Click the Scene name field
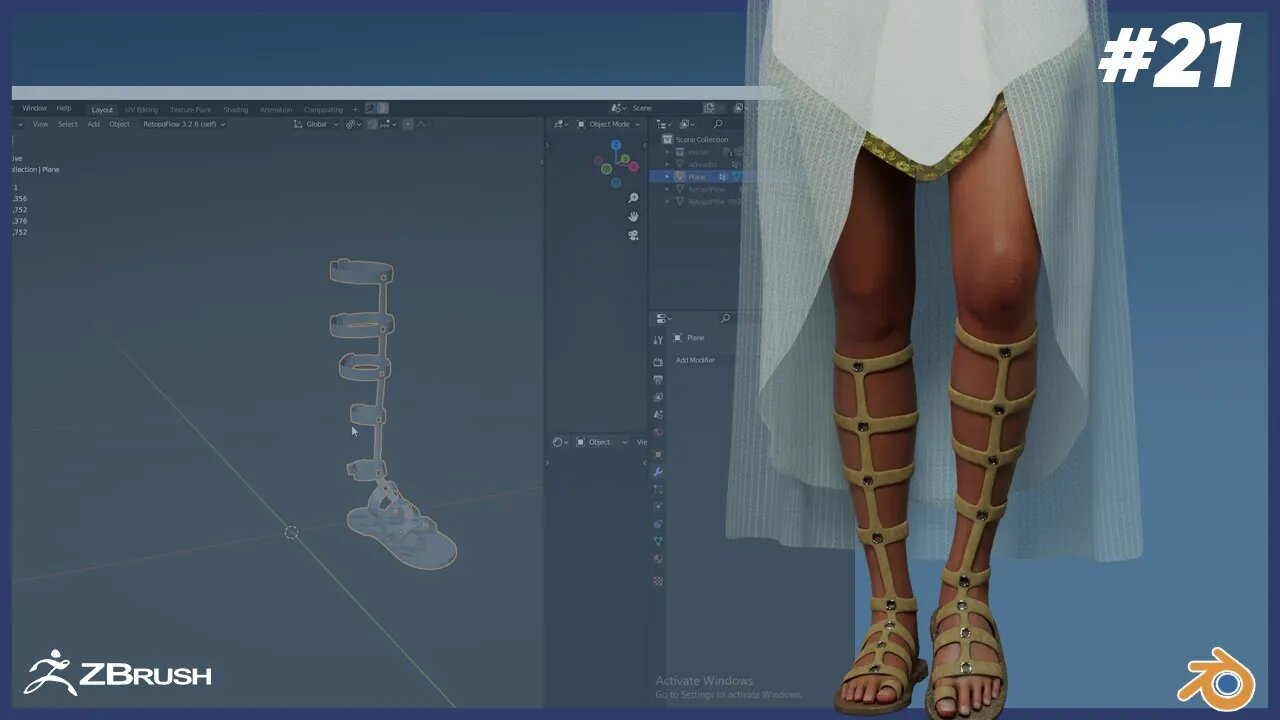Image resolution: width=1280 pixels, height=720 pixels. coord(664,108)
